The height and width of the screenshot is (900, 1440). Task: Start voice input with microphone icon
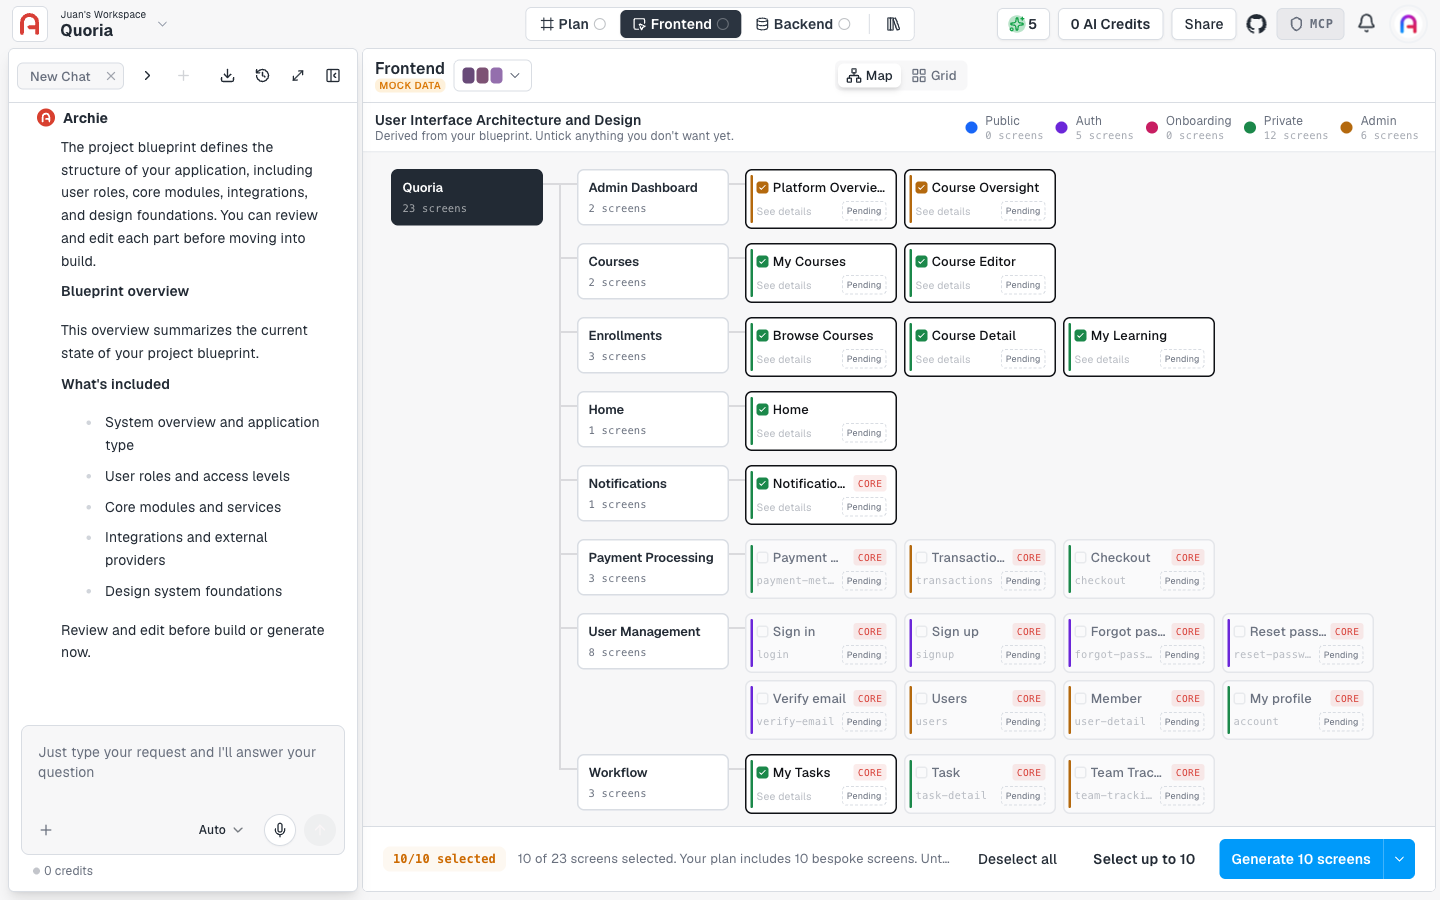click(280, 830)
